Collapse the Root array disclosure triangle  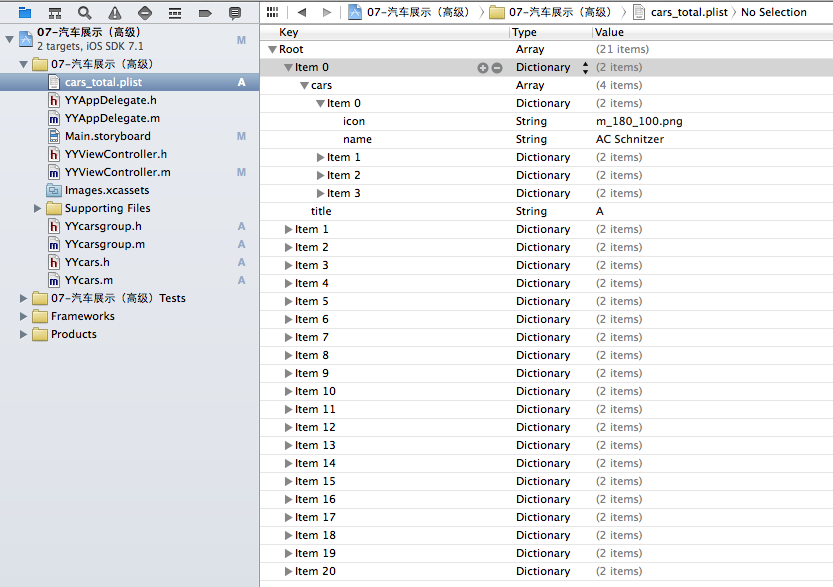tap(272, 50)
